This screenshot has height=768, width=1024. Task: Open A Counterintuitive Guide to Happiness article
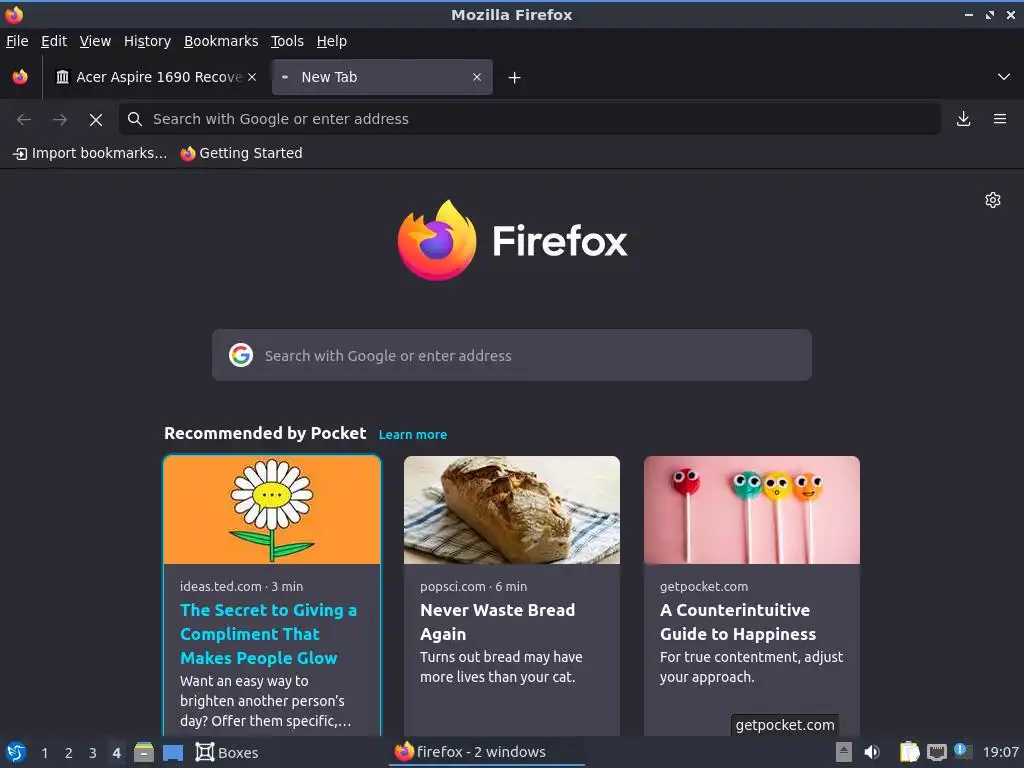(x=738, y=622)
